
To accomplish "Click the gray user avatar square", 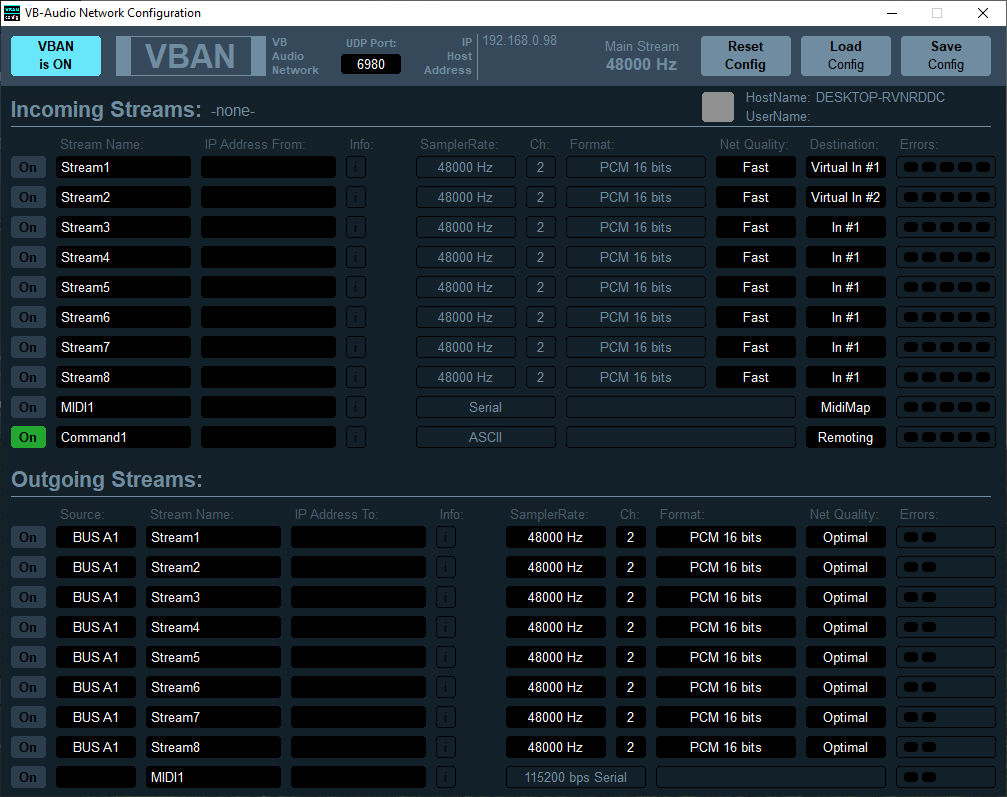I will 717,107.
